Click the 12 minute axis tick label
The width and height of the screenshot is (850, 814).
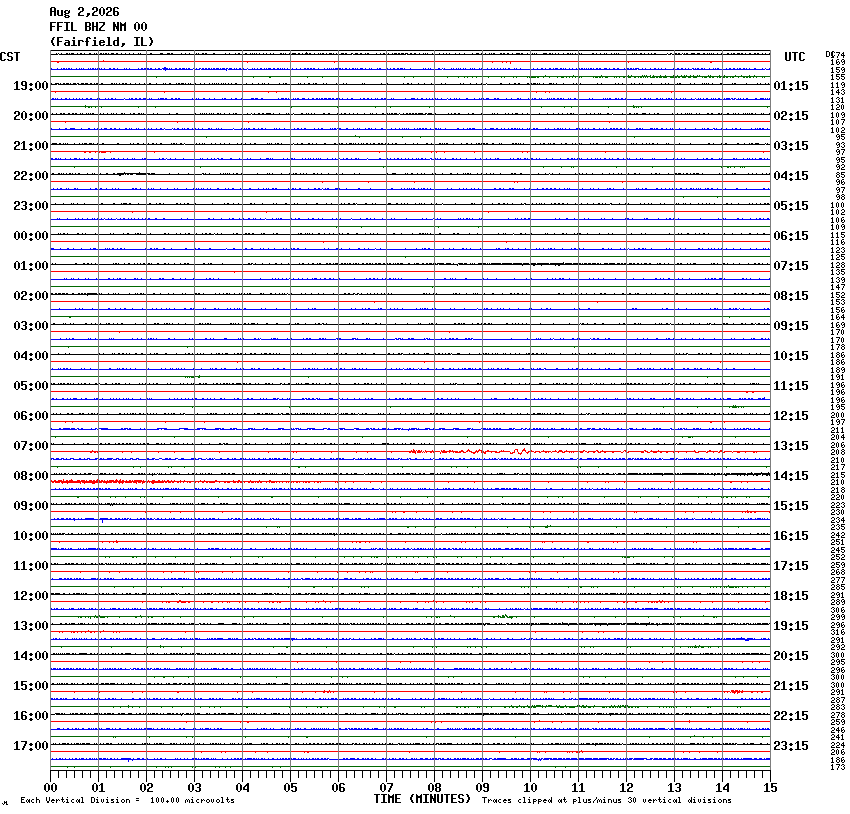(626, 788)
